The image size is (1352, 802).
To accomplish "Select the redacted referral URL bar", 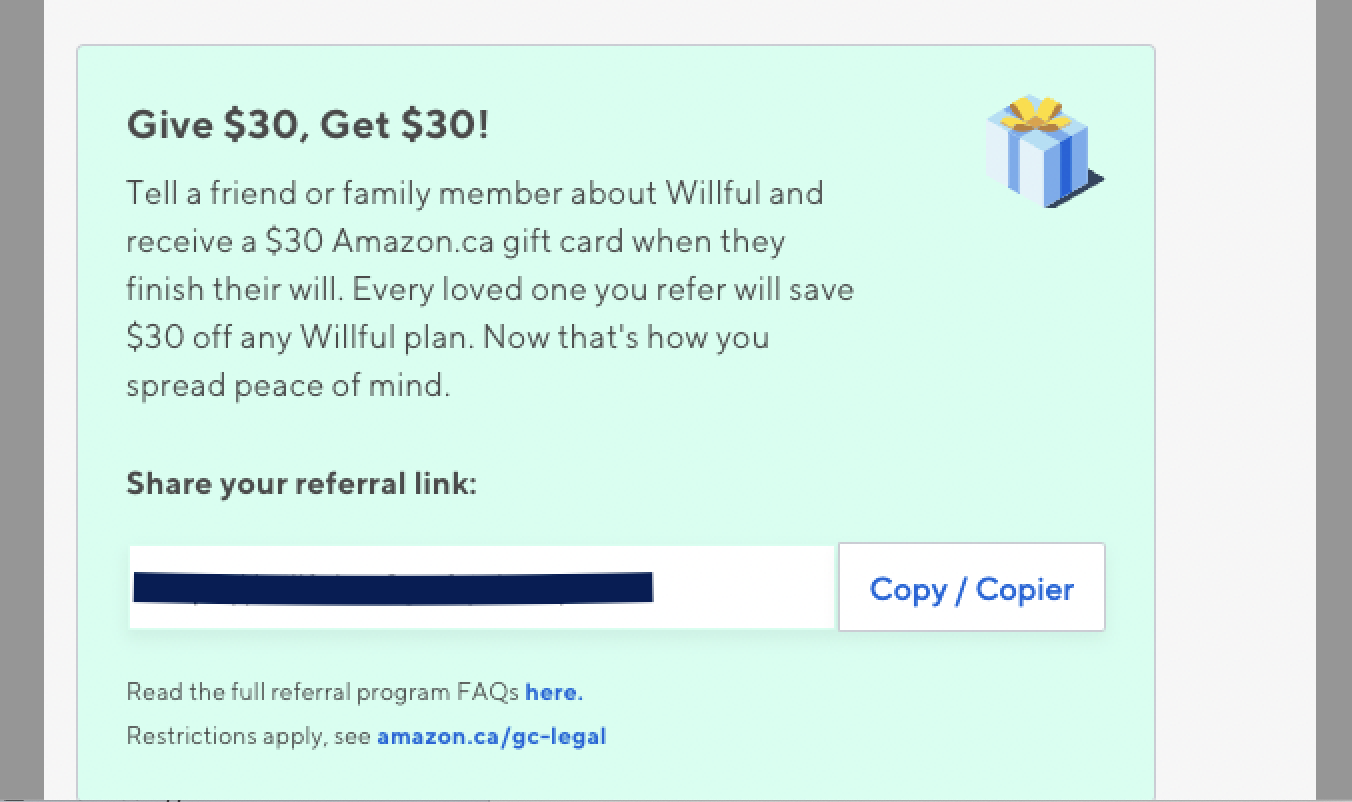I will coord(392,588).
